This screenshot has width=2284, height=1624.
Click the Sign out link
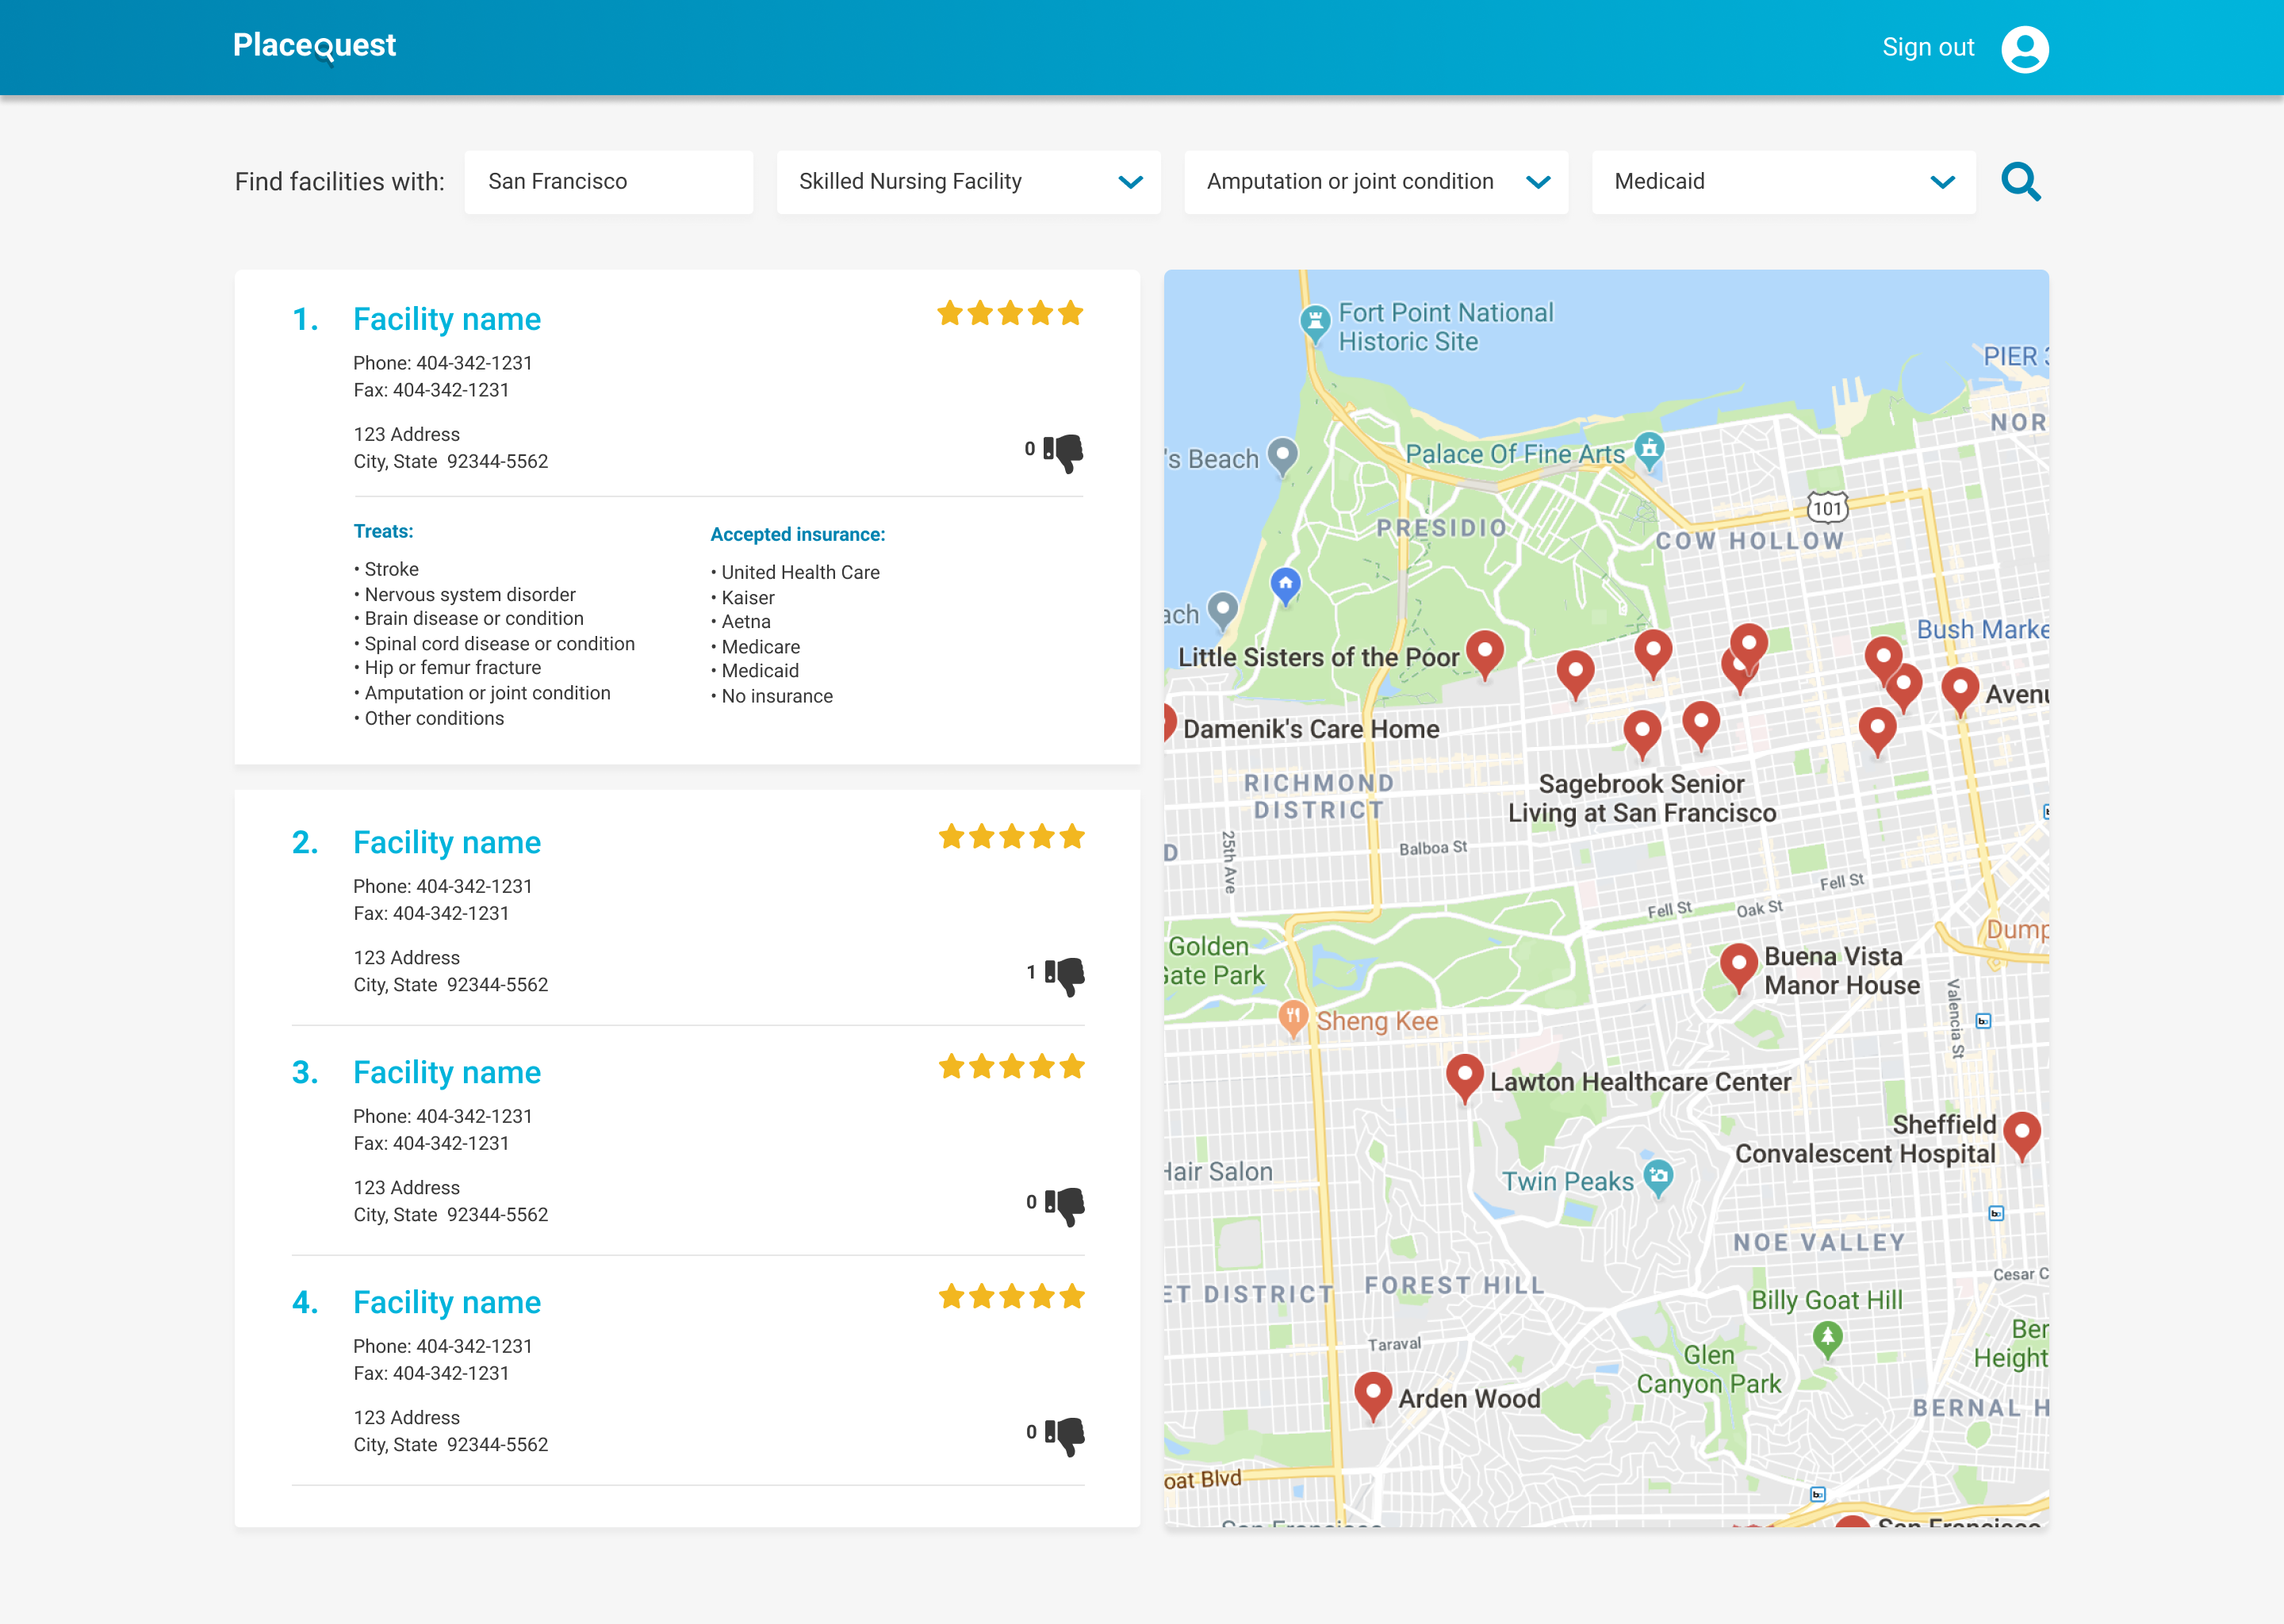point(1927,47)
